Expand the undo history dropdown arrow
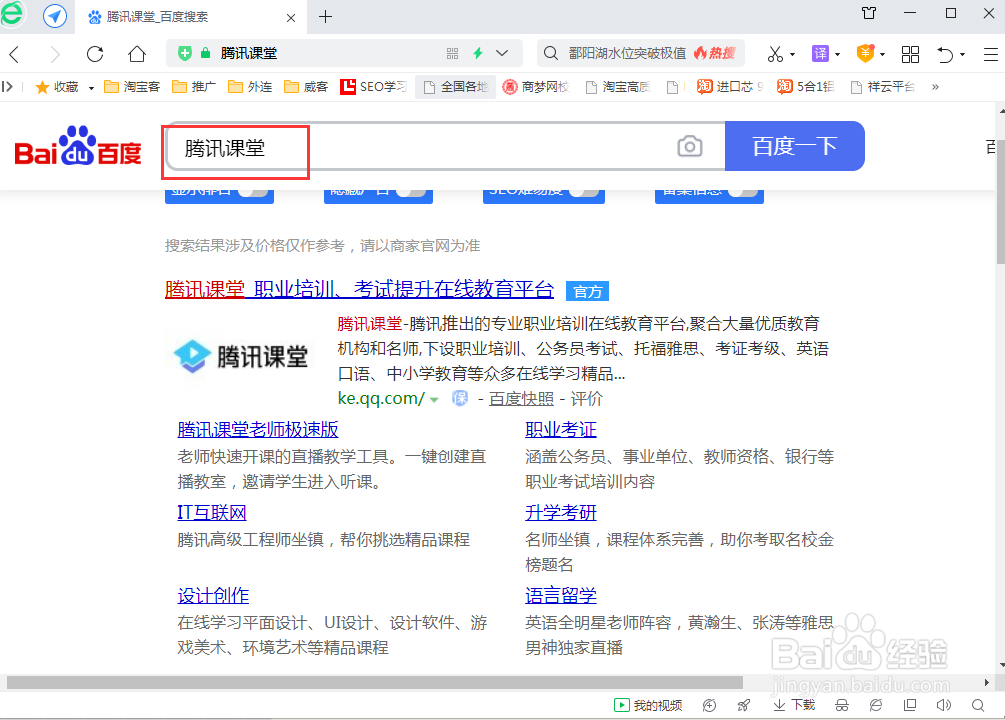The height and width of the screenshot is (720, 1005). click(962, 55)
